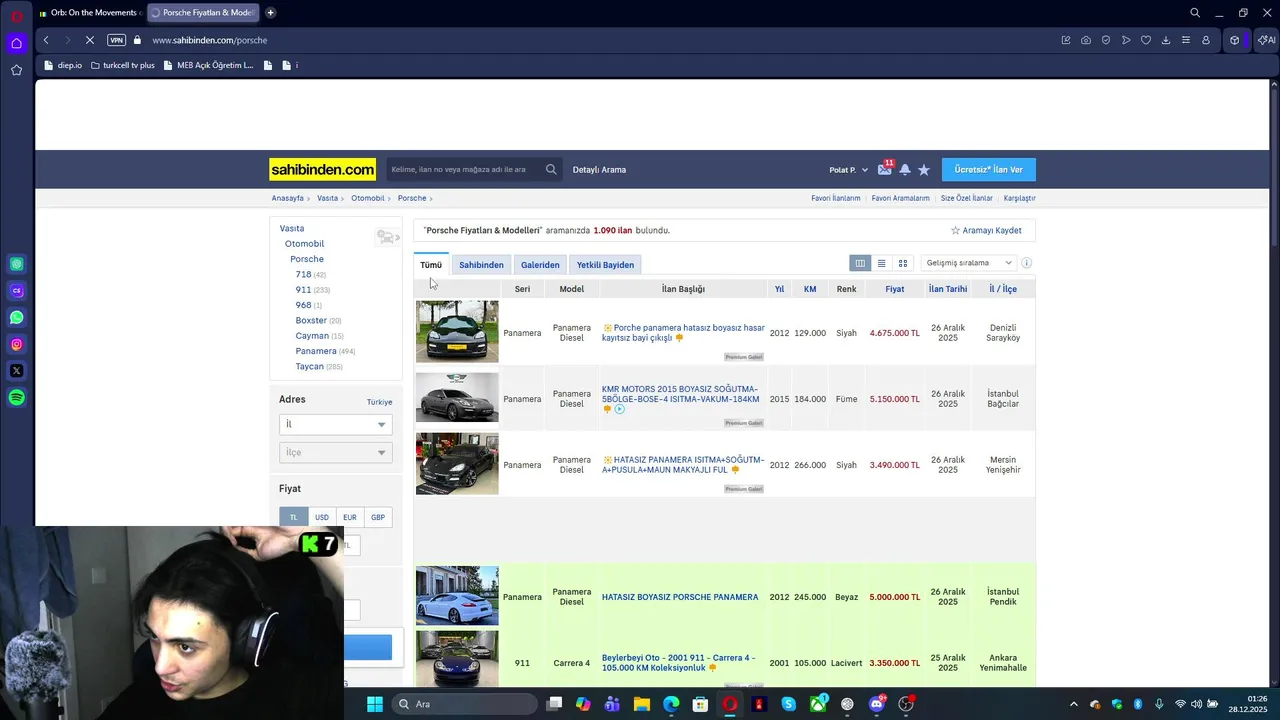The width and height of the screenshot is (1280, 720).
Task: Go to Opera home sidebar icon
Action: coord(17,43)
